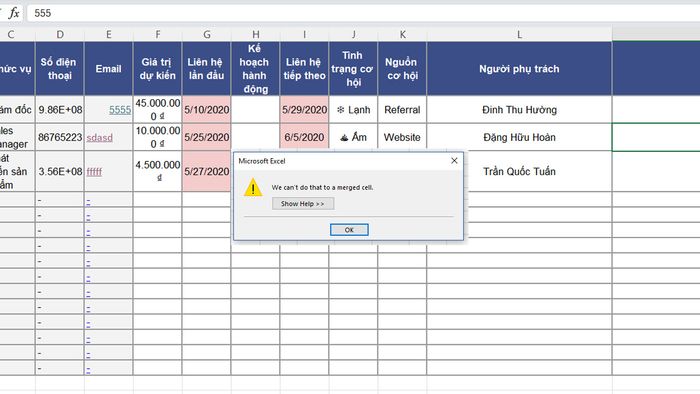Select the date cell 5/29/2020
The height and width of the screenshot is (394, 700).
click(304, 110)
